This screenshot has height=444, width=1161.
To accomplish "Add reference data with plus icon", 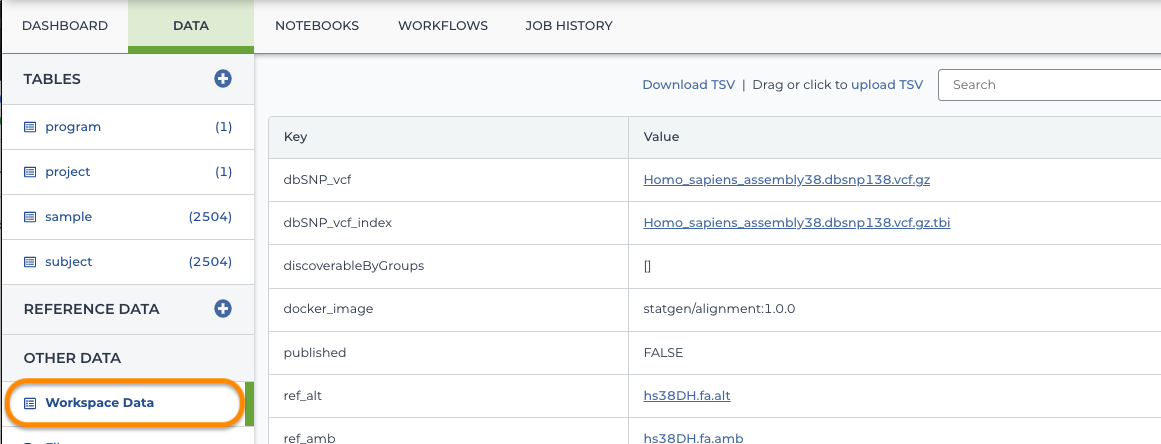I will pos(223,309).
